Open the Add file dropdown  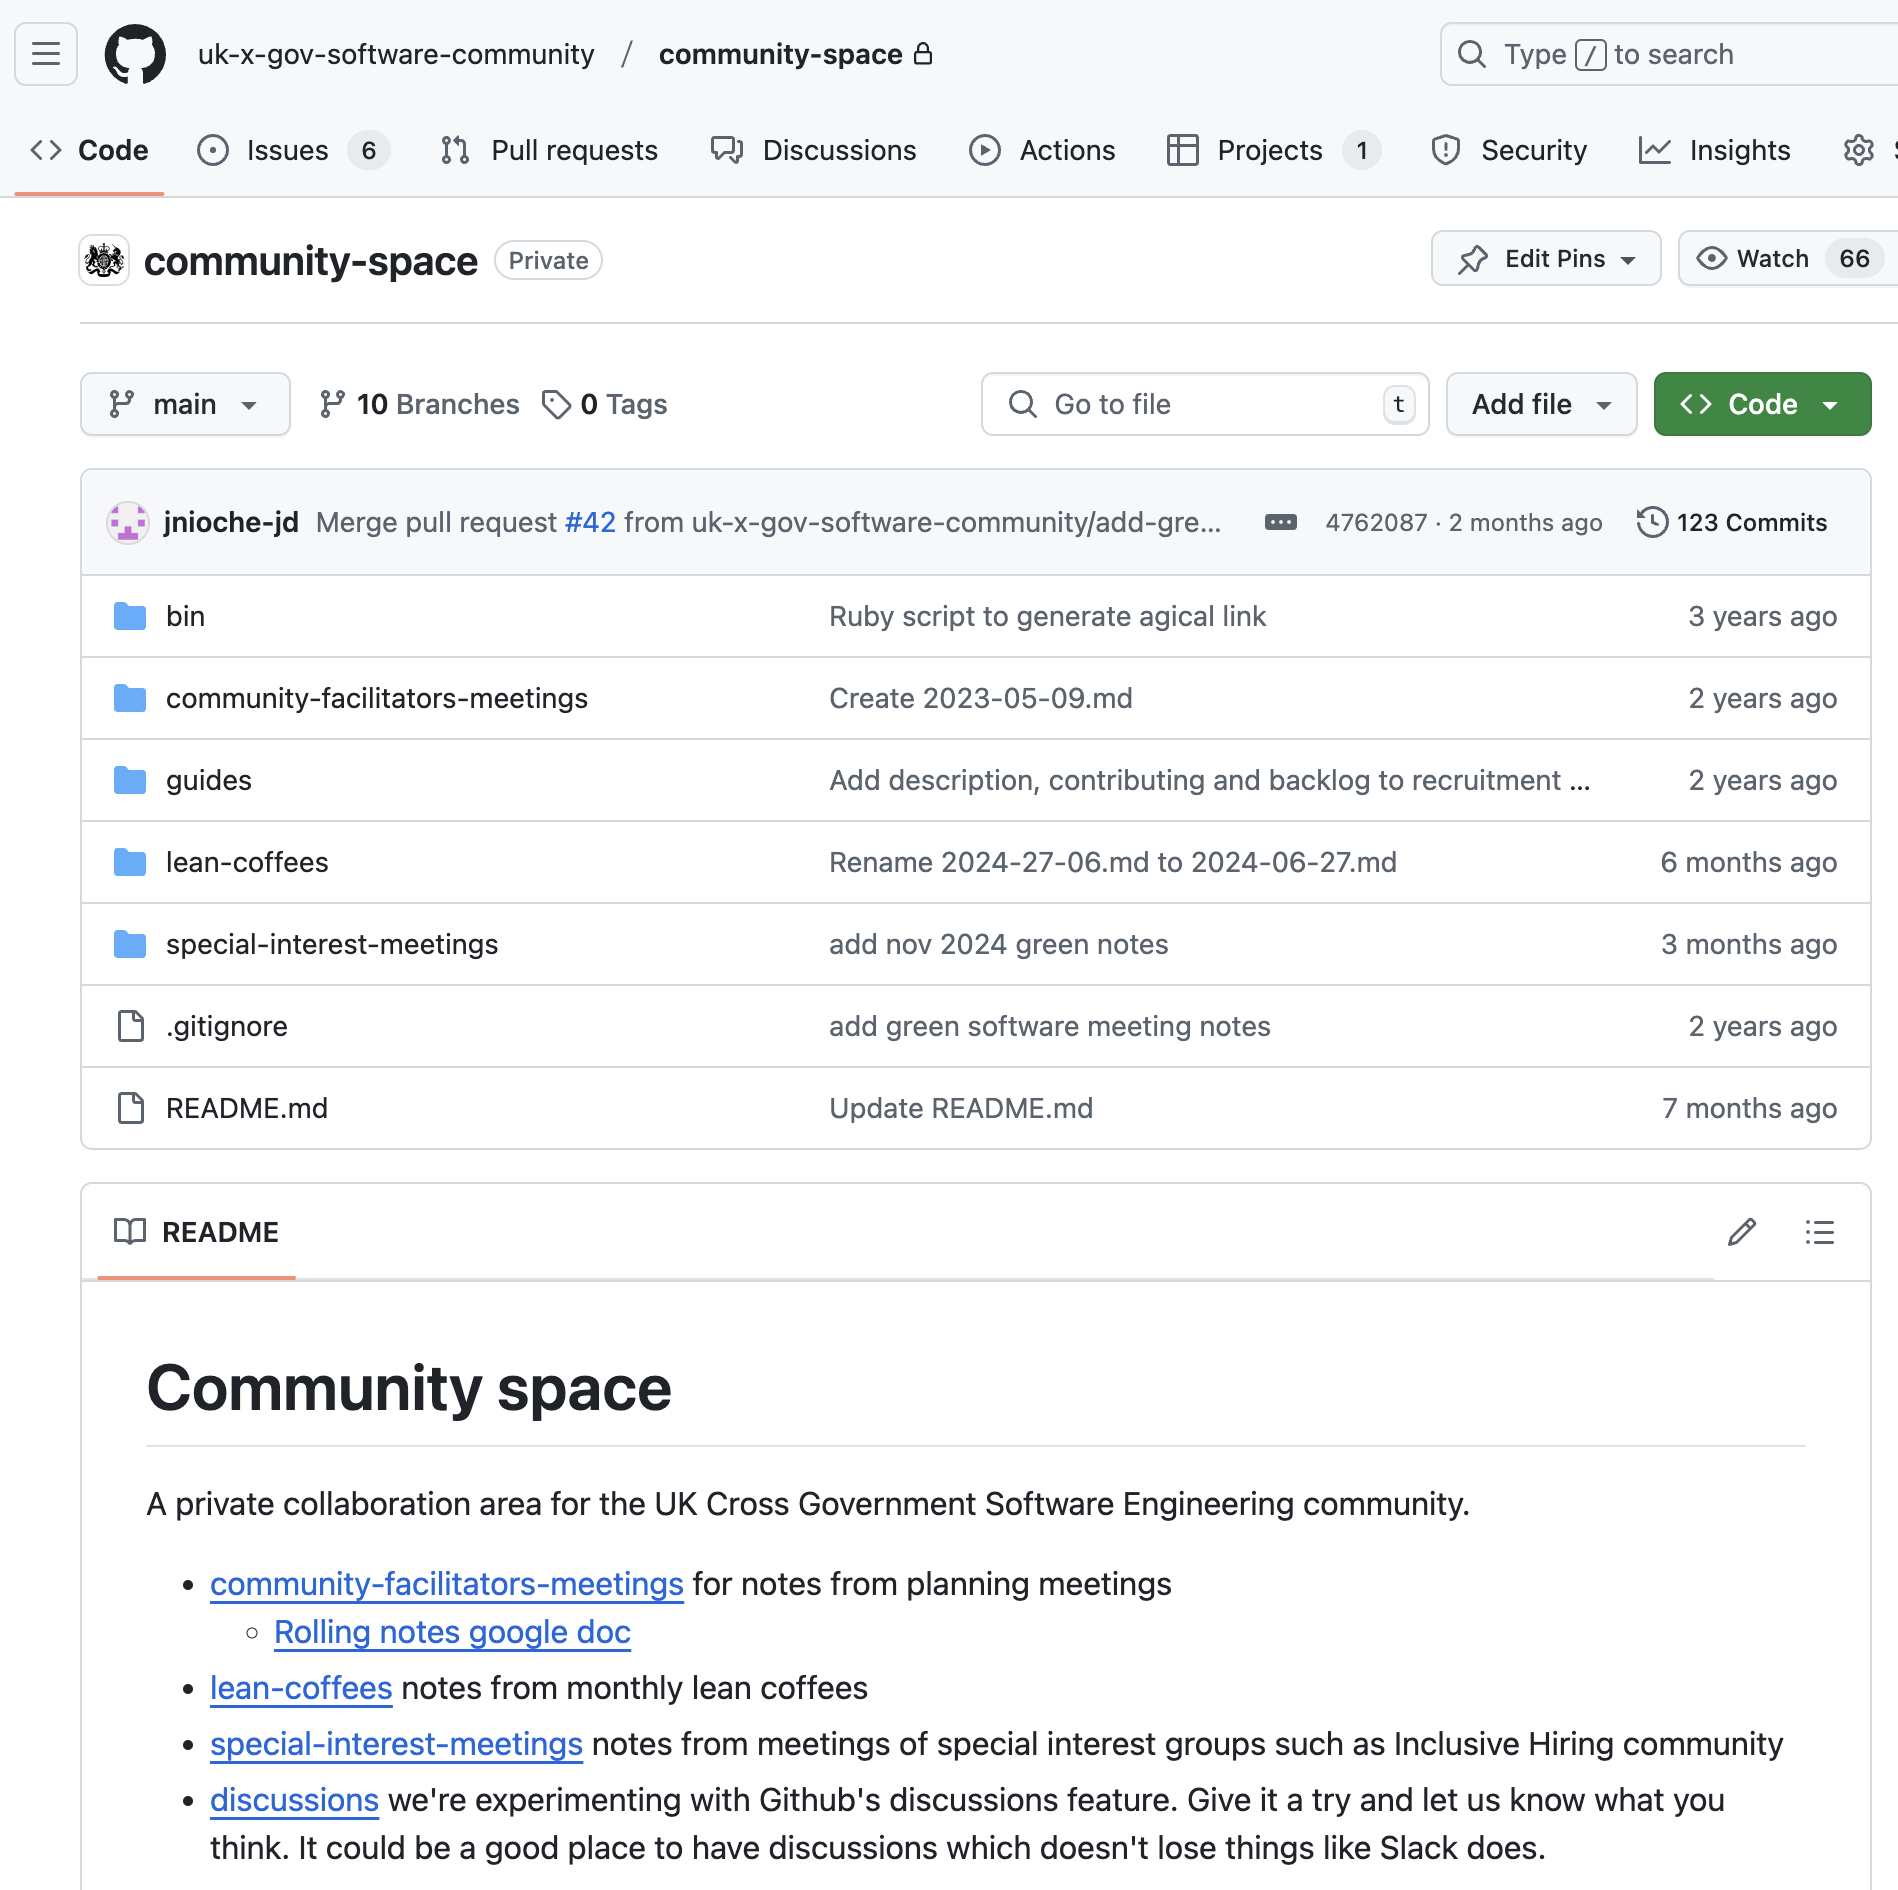pyautogui.click(x=1540, y=404)
